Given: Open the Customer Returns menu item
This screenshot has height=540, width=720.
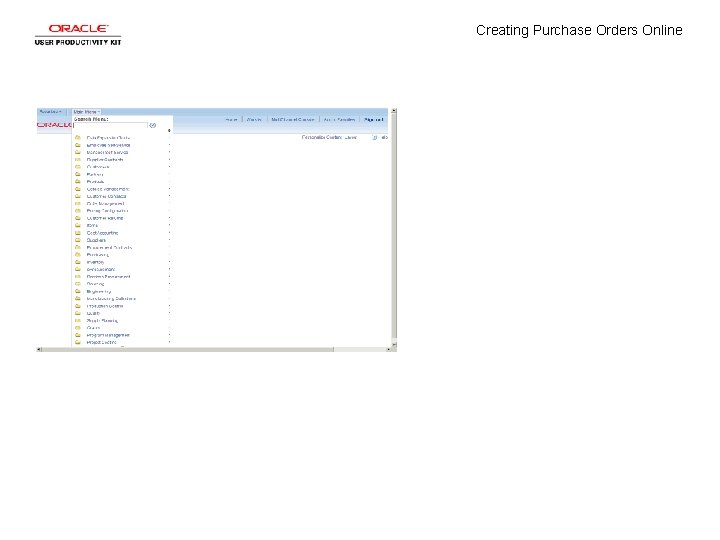Looking at the screenshot, I should coord(105,218).
